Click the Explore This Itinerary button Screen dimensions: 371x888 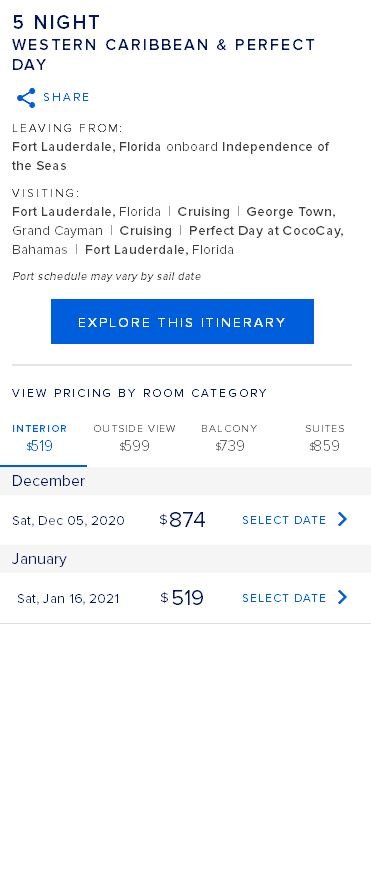click(x=182, y=321)
